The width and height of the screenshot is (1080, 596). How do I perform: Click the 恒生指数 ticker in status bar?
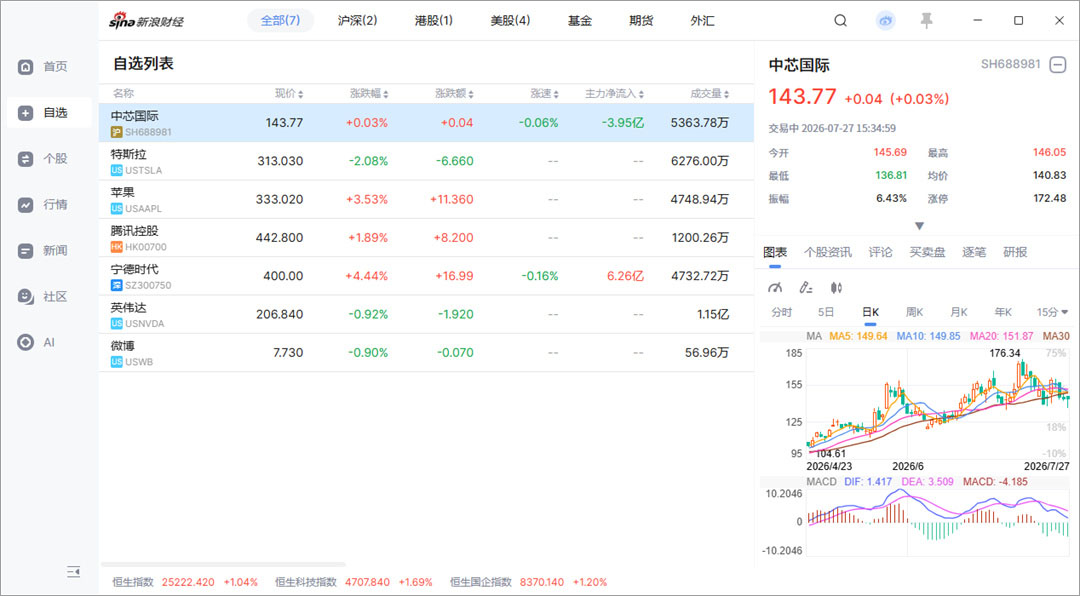tap(185, 582)
